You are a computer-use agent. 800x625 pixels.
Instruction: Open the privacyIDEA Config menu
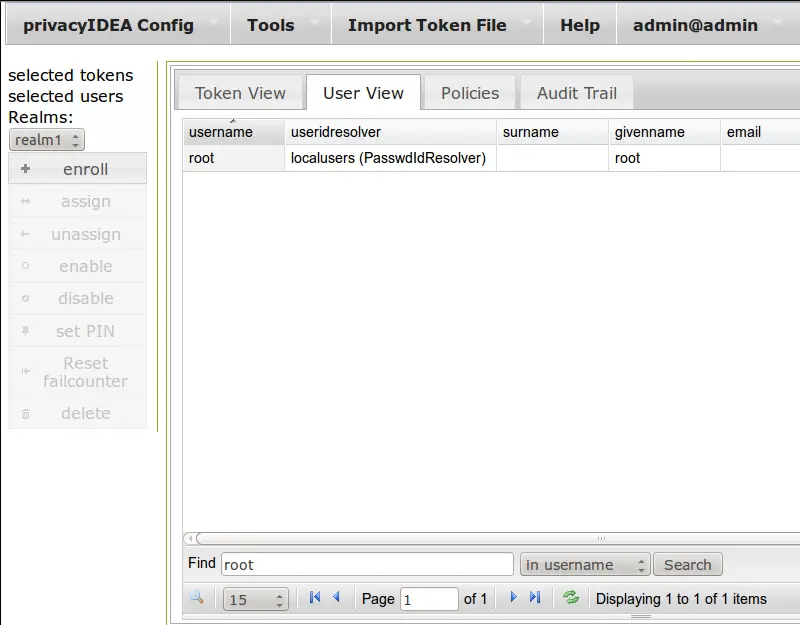tap(118, 25)
